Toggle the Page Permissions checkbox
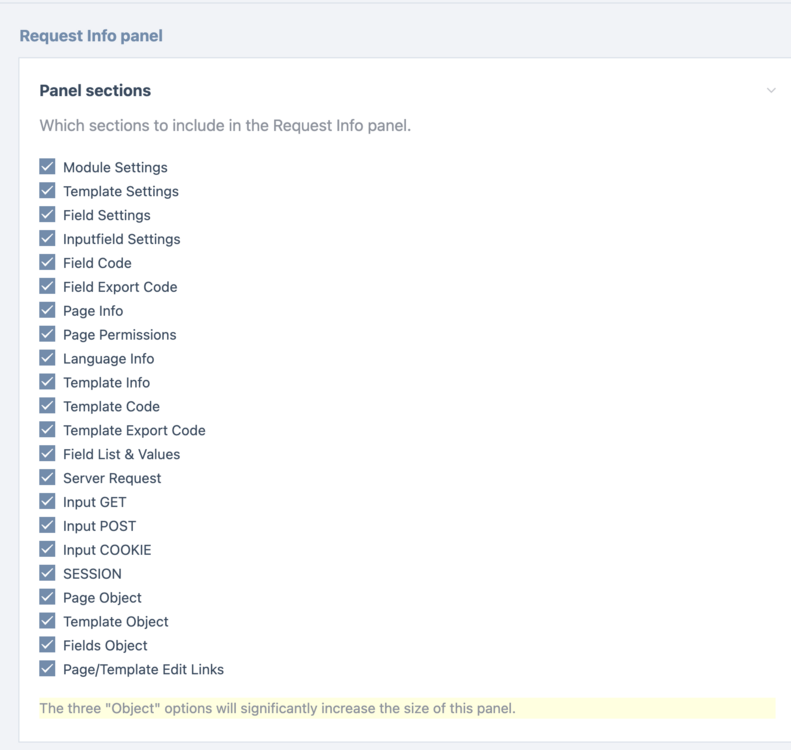 (47, 335)
